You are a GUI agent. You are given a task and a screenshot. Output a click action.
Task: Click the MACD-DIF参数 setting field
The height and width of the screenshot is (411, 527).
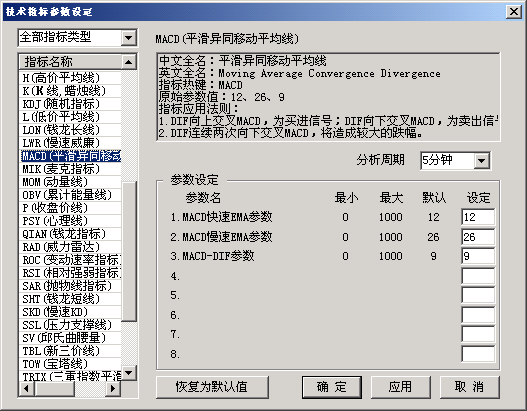pos(478,256)
